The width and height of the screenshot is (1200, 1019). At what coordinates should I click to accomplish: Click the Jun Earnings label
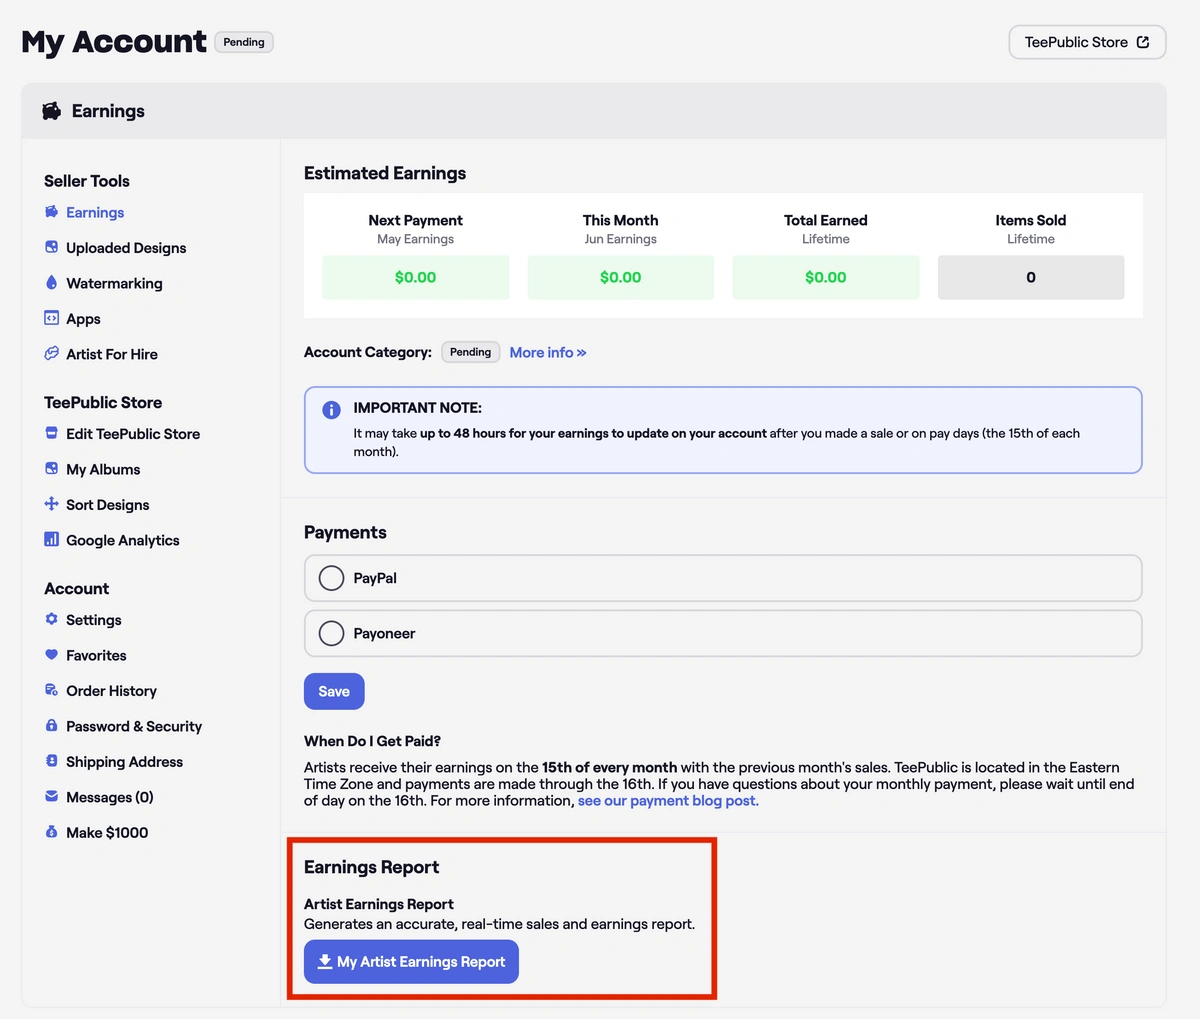tap(621, 239)
